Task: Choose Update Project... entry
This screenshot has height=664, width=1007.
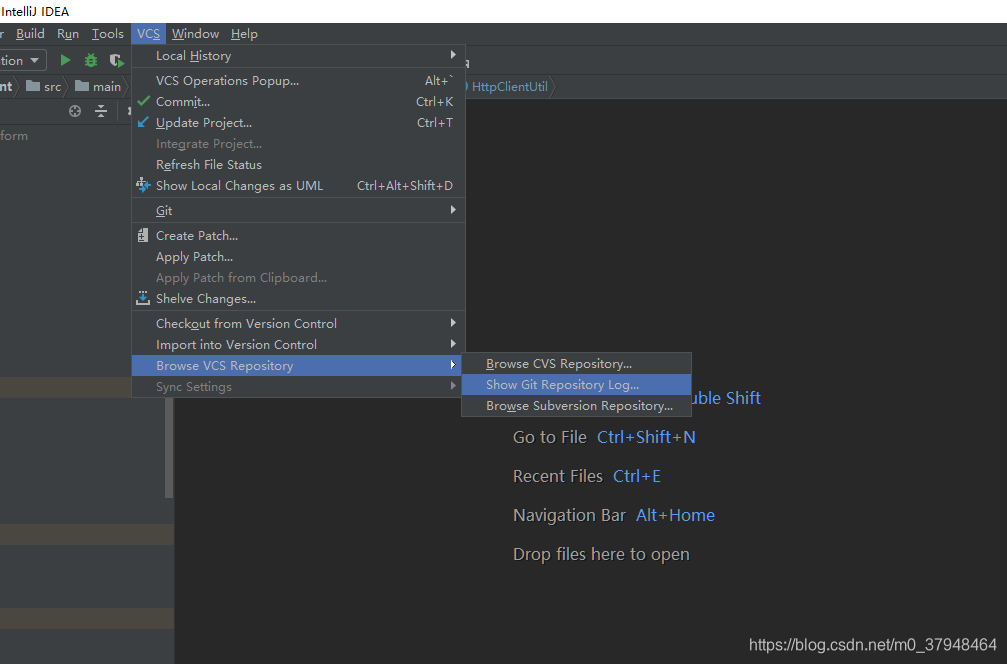Action: 298,123
